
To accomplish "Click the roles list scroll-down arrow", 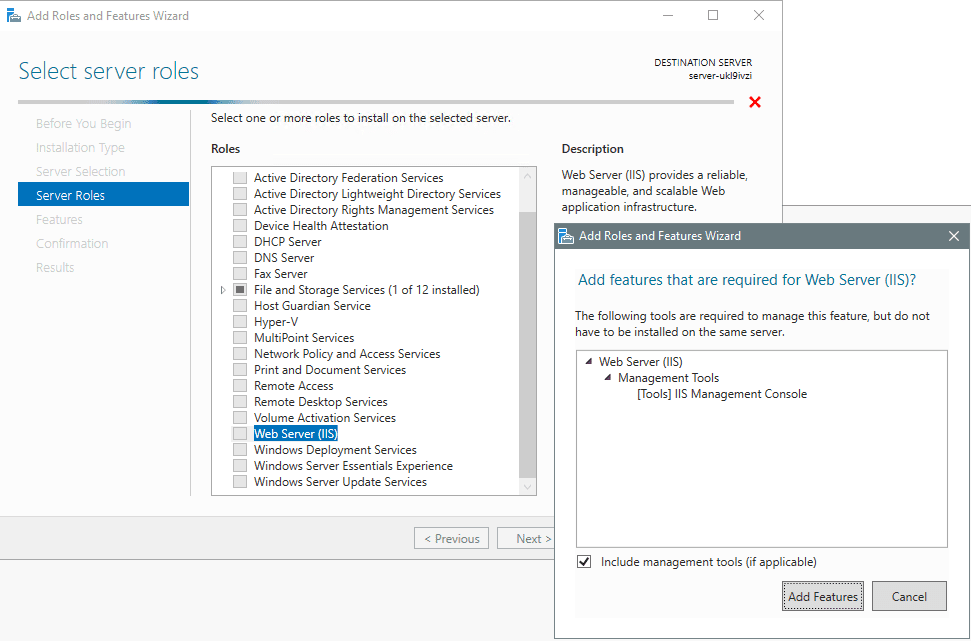I will pos(528,487).
